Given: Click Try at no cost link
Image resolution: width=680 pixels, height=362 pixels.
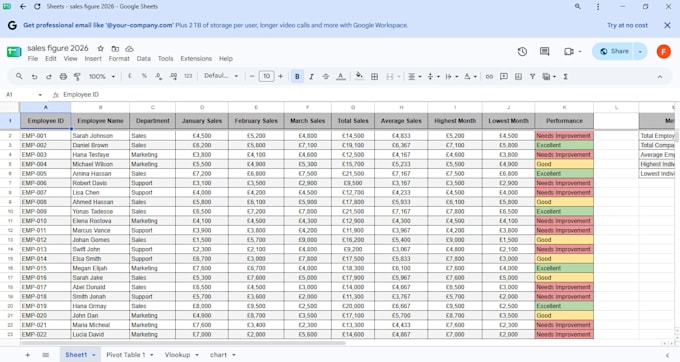Looking at the screenshot, I should click(x=627, y=25).
